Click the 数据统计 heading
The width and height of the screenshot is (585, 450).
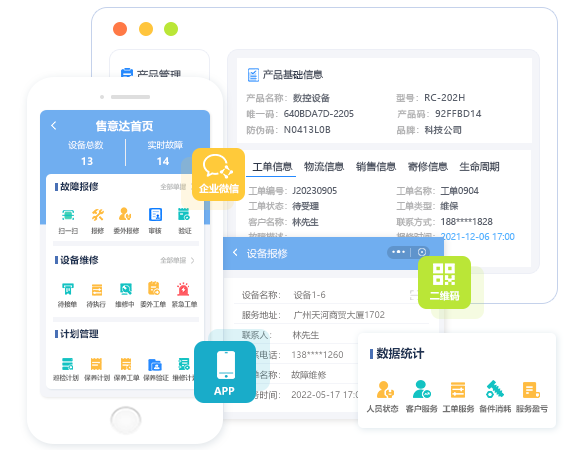tap(400, 353)
